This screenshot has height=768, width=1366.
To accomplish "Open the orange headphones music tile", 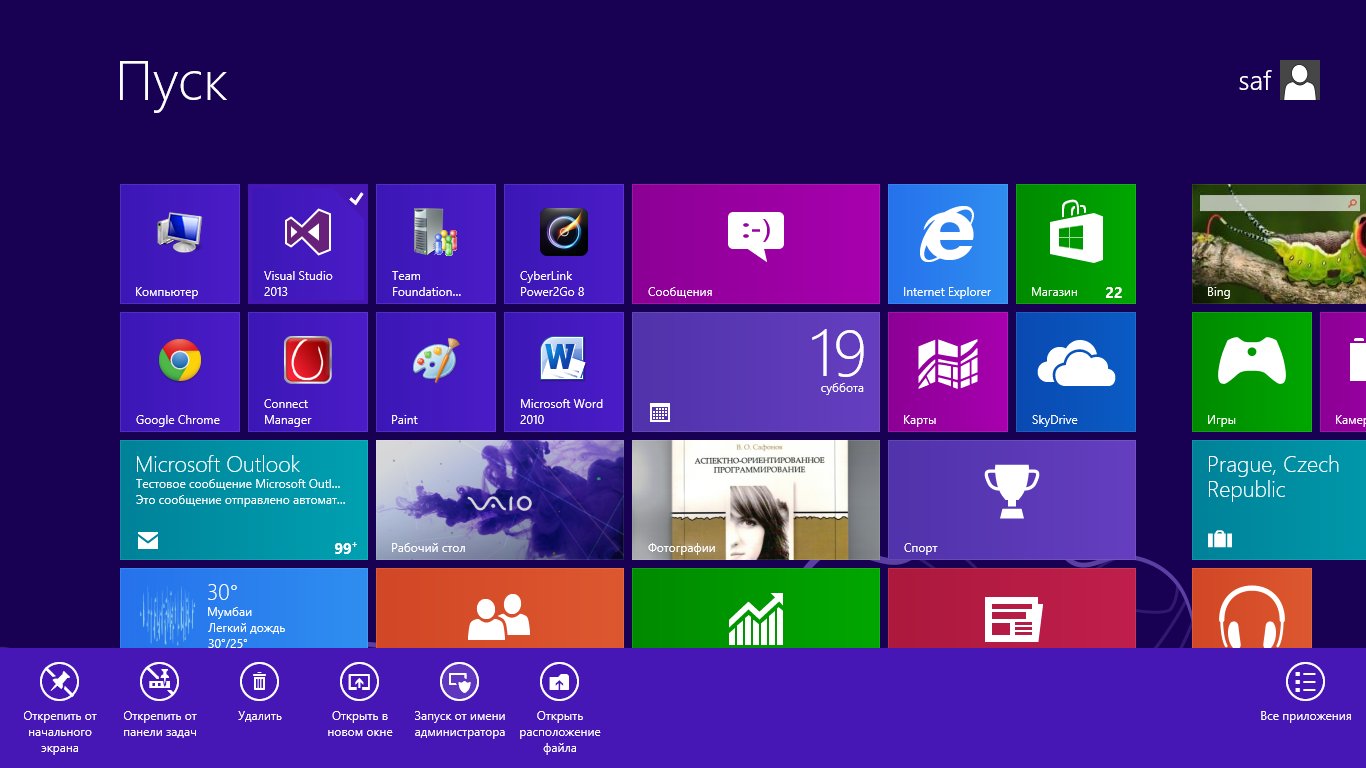I will [1252, 608].
